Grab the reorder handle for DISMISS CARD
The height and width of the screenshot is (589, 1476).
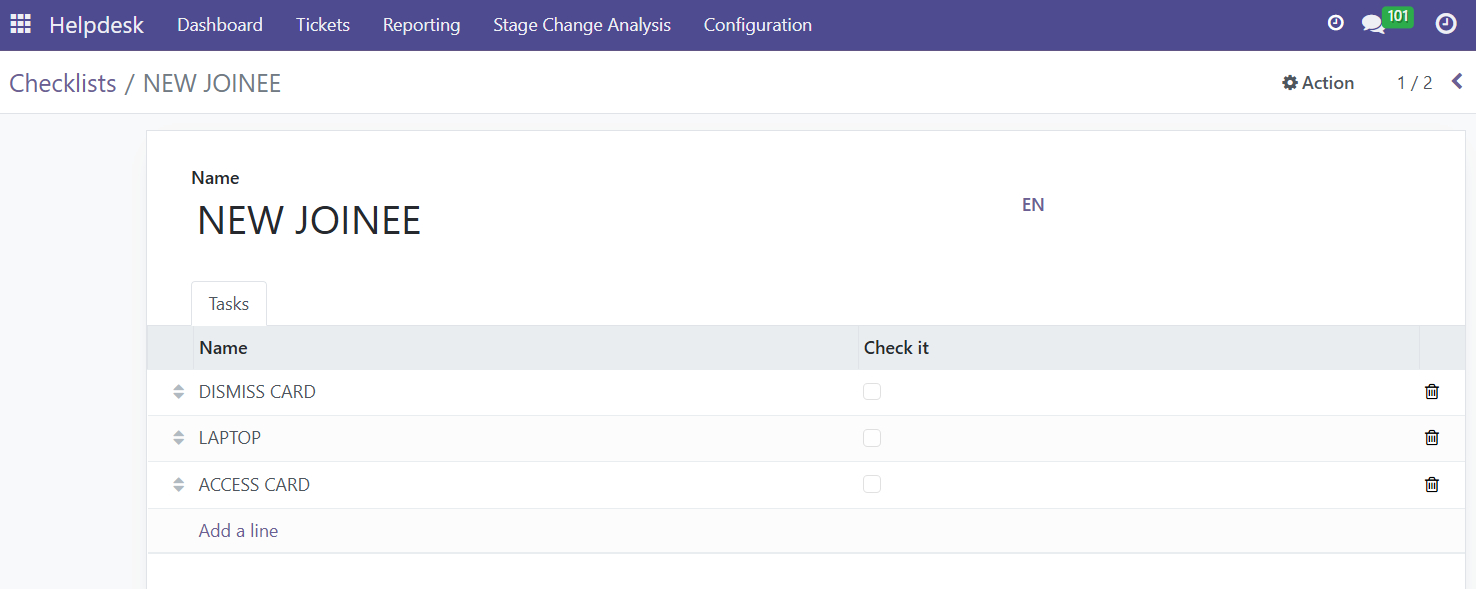[178, 392]
